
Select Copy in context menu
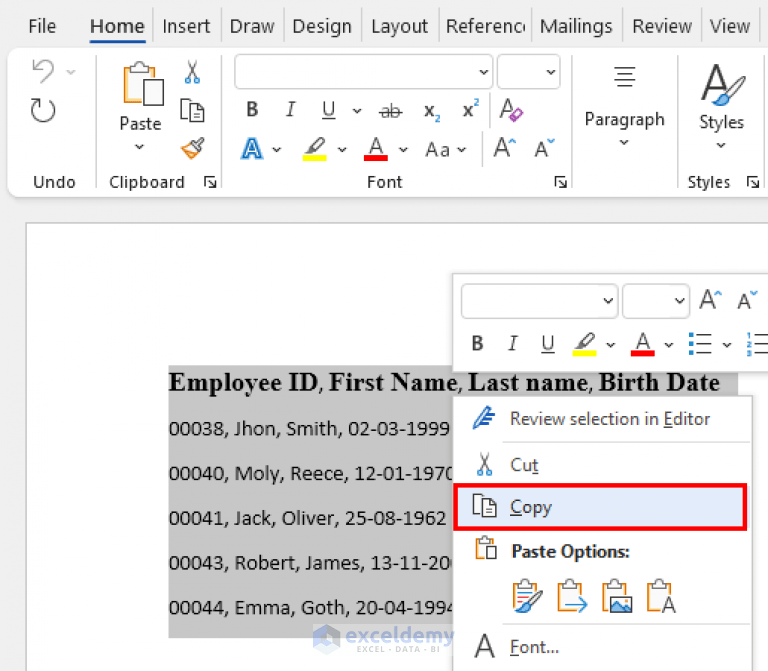[600, 507]
